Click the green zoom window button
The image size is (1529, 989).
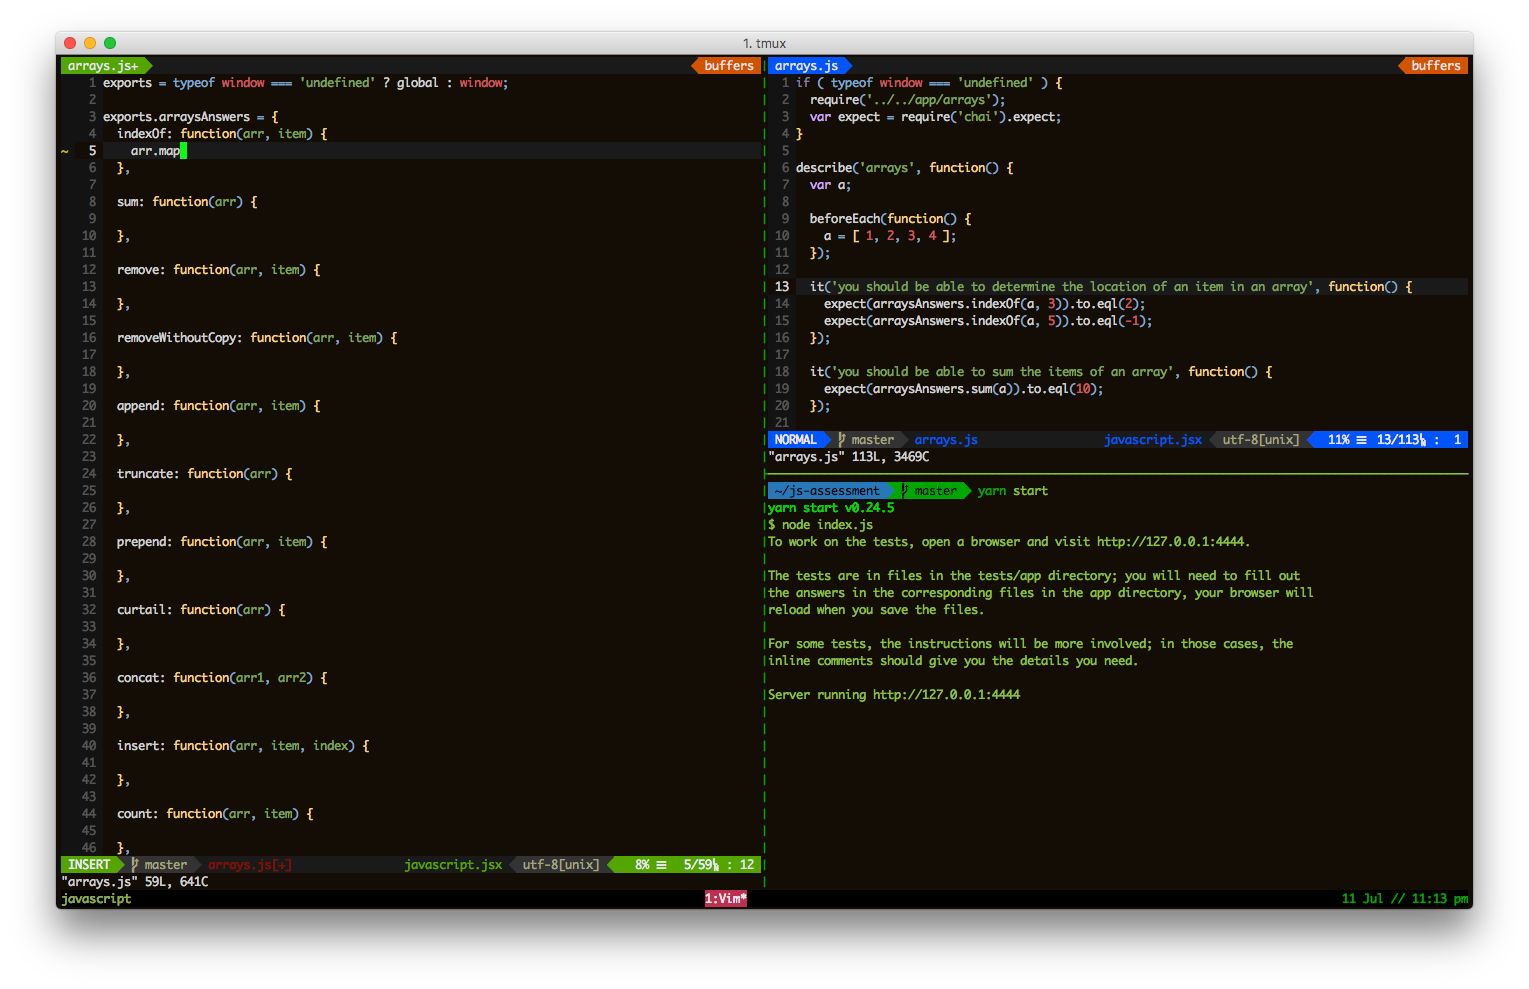[110, 43]
